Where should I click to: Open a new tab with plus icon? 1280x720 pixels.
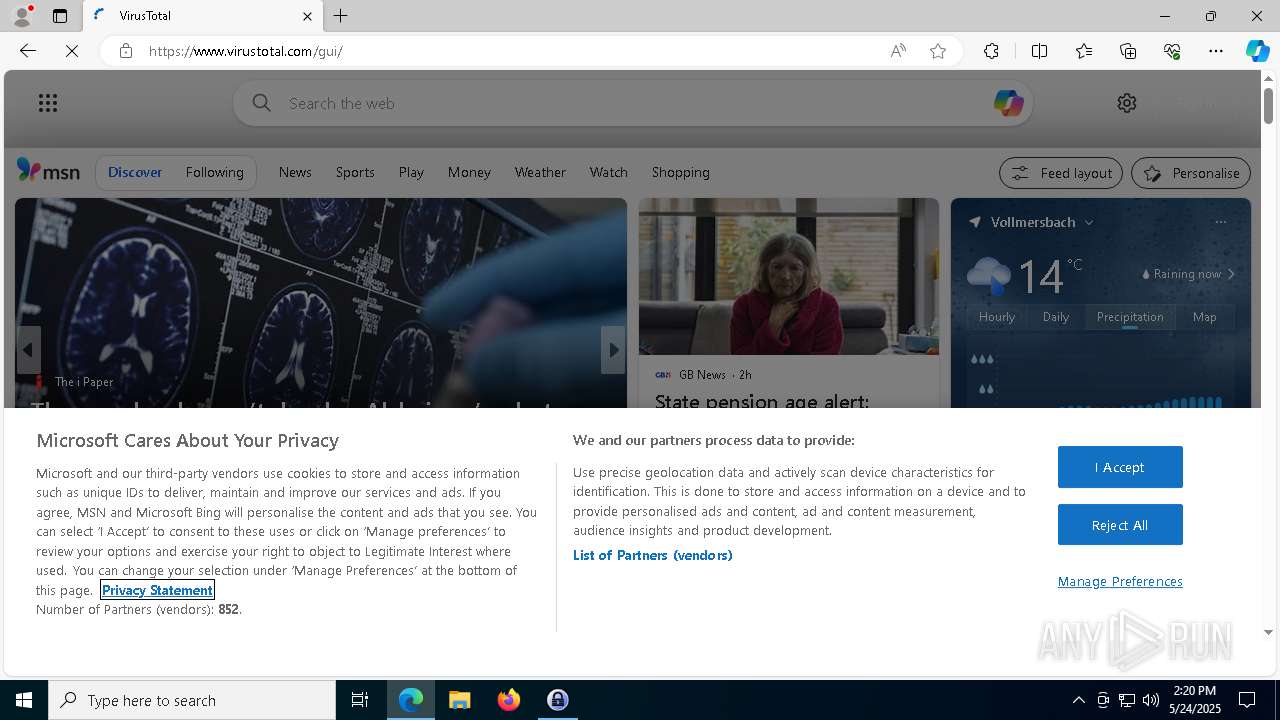click(x=341, y=16)
